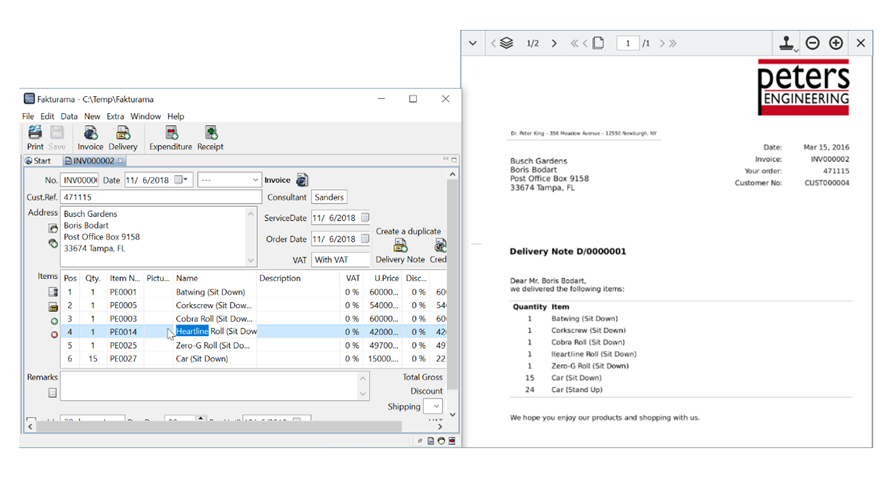Image resolution: width=891 pixels, height=478 pixels.
Task: Switch to the Start tab
Action: tap(39, 161)
